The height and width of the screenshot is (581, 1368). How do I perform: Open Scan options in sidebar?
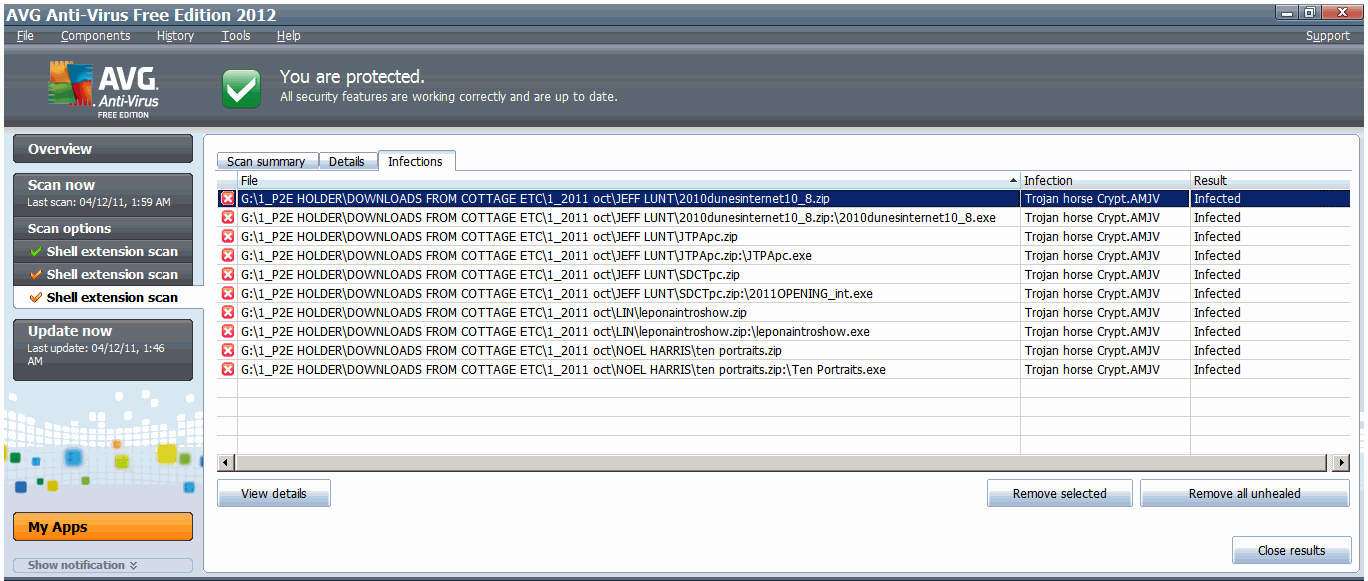103,229
